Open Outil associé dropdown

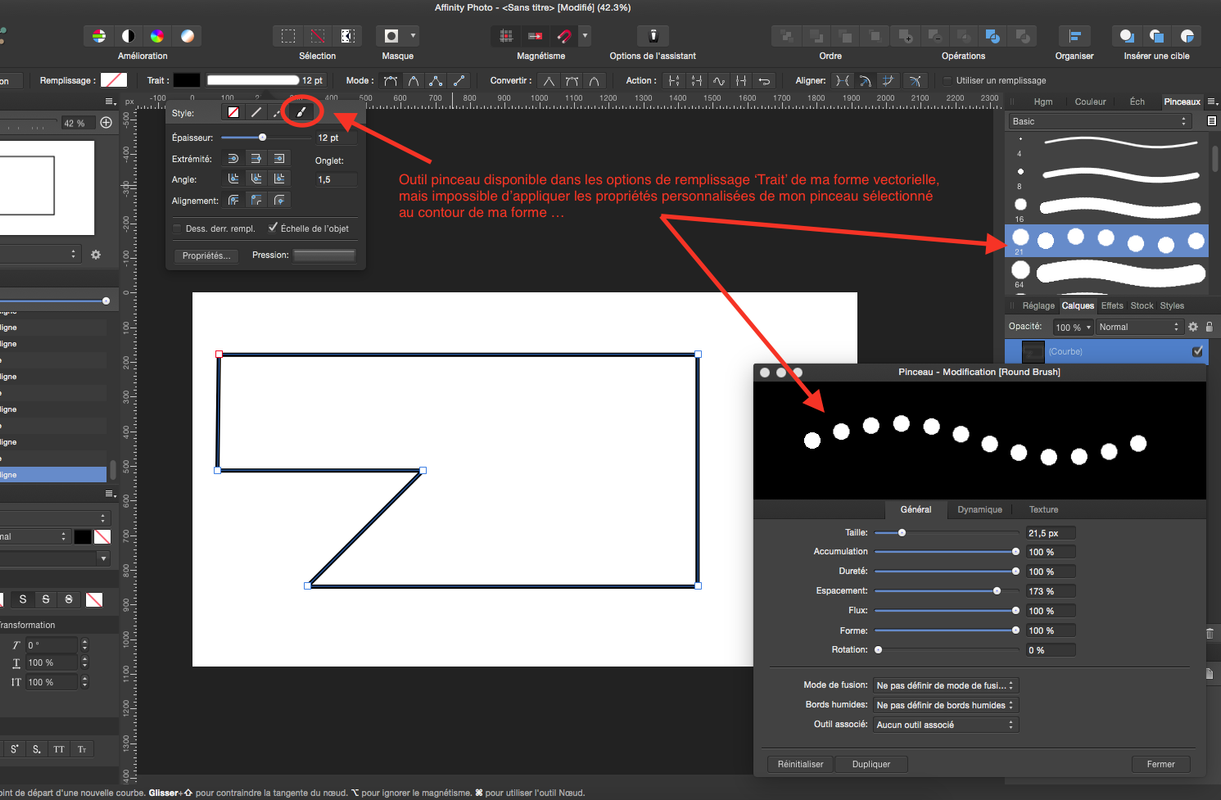[x=945, y=725]
